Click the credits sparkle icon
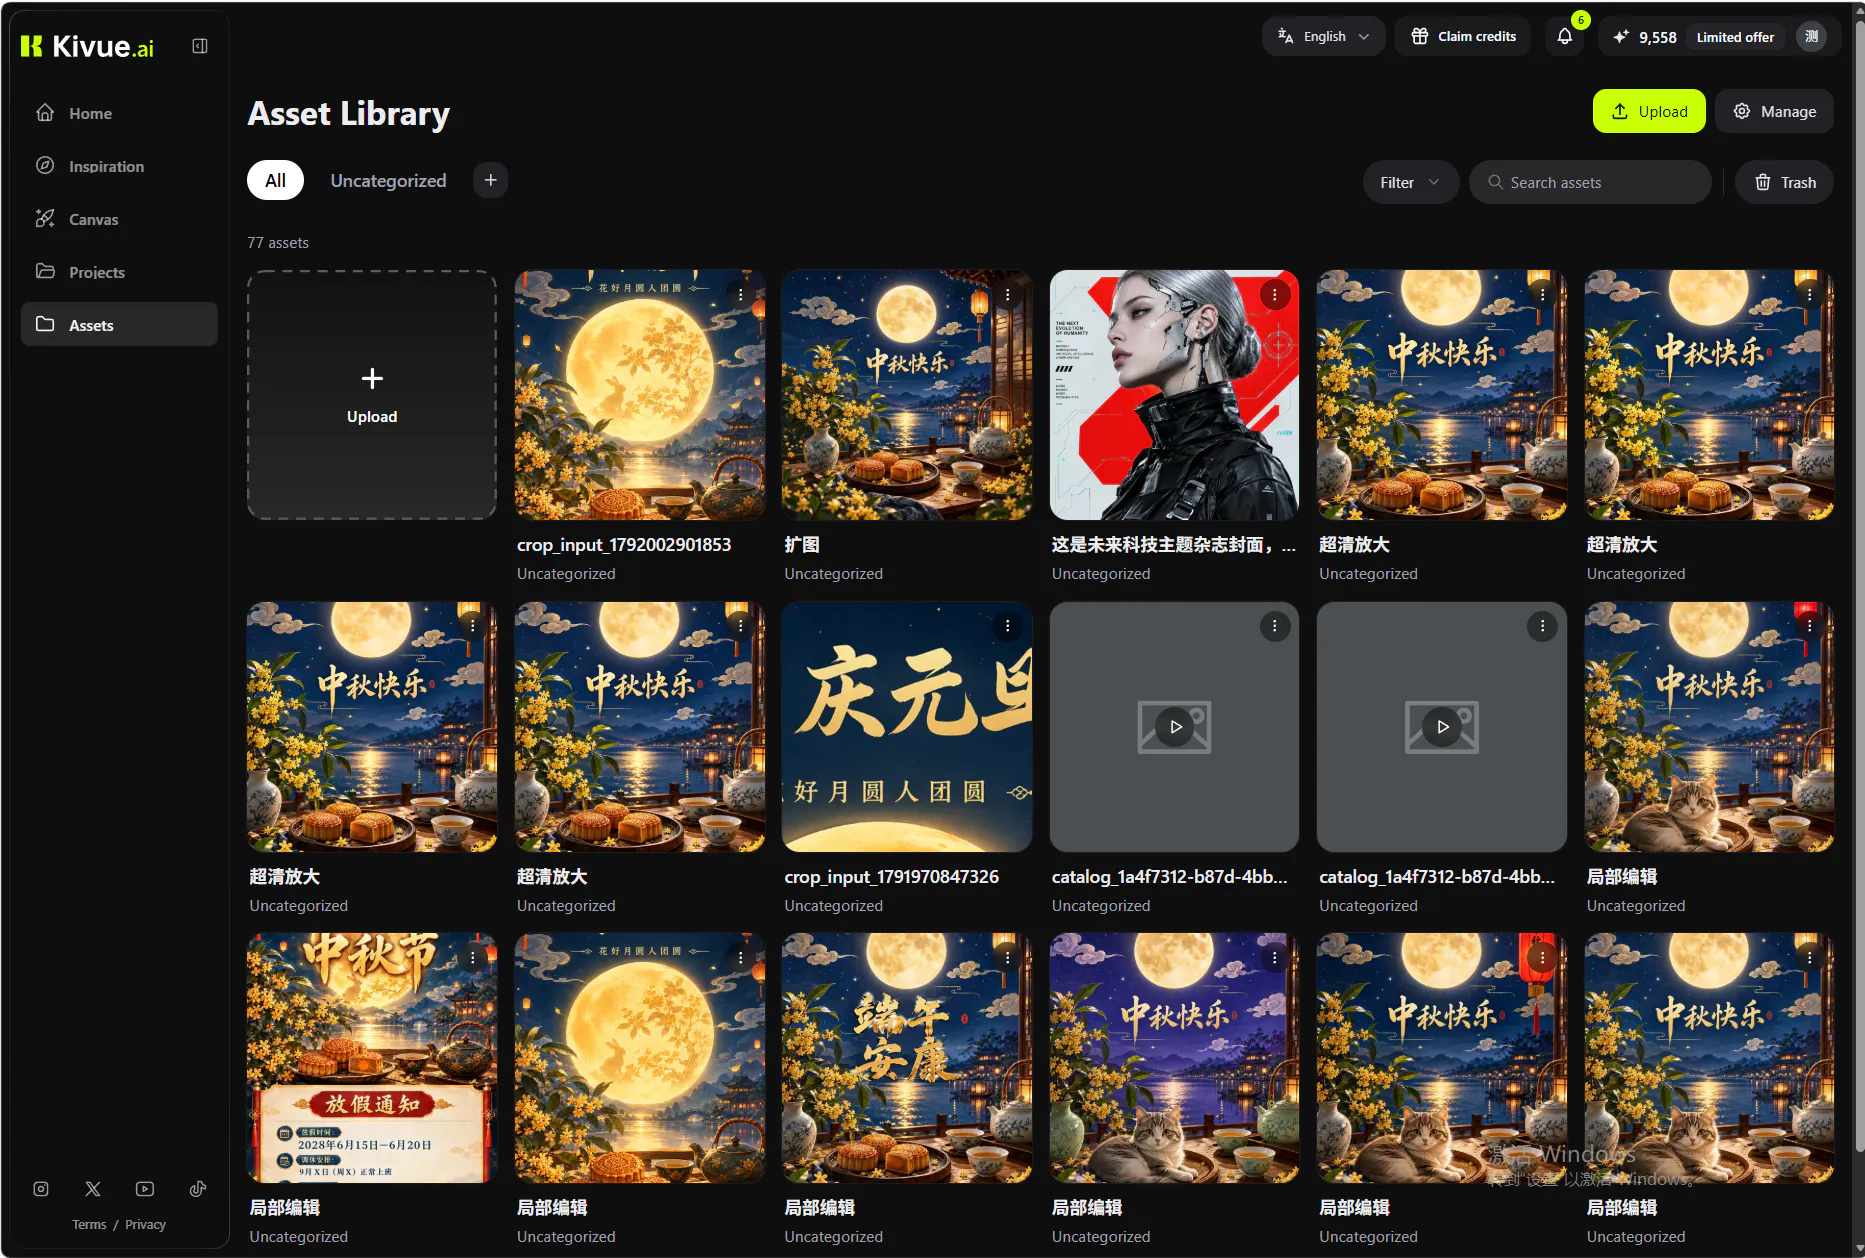1865x1258 pixels. 1621,37
